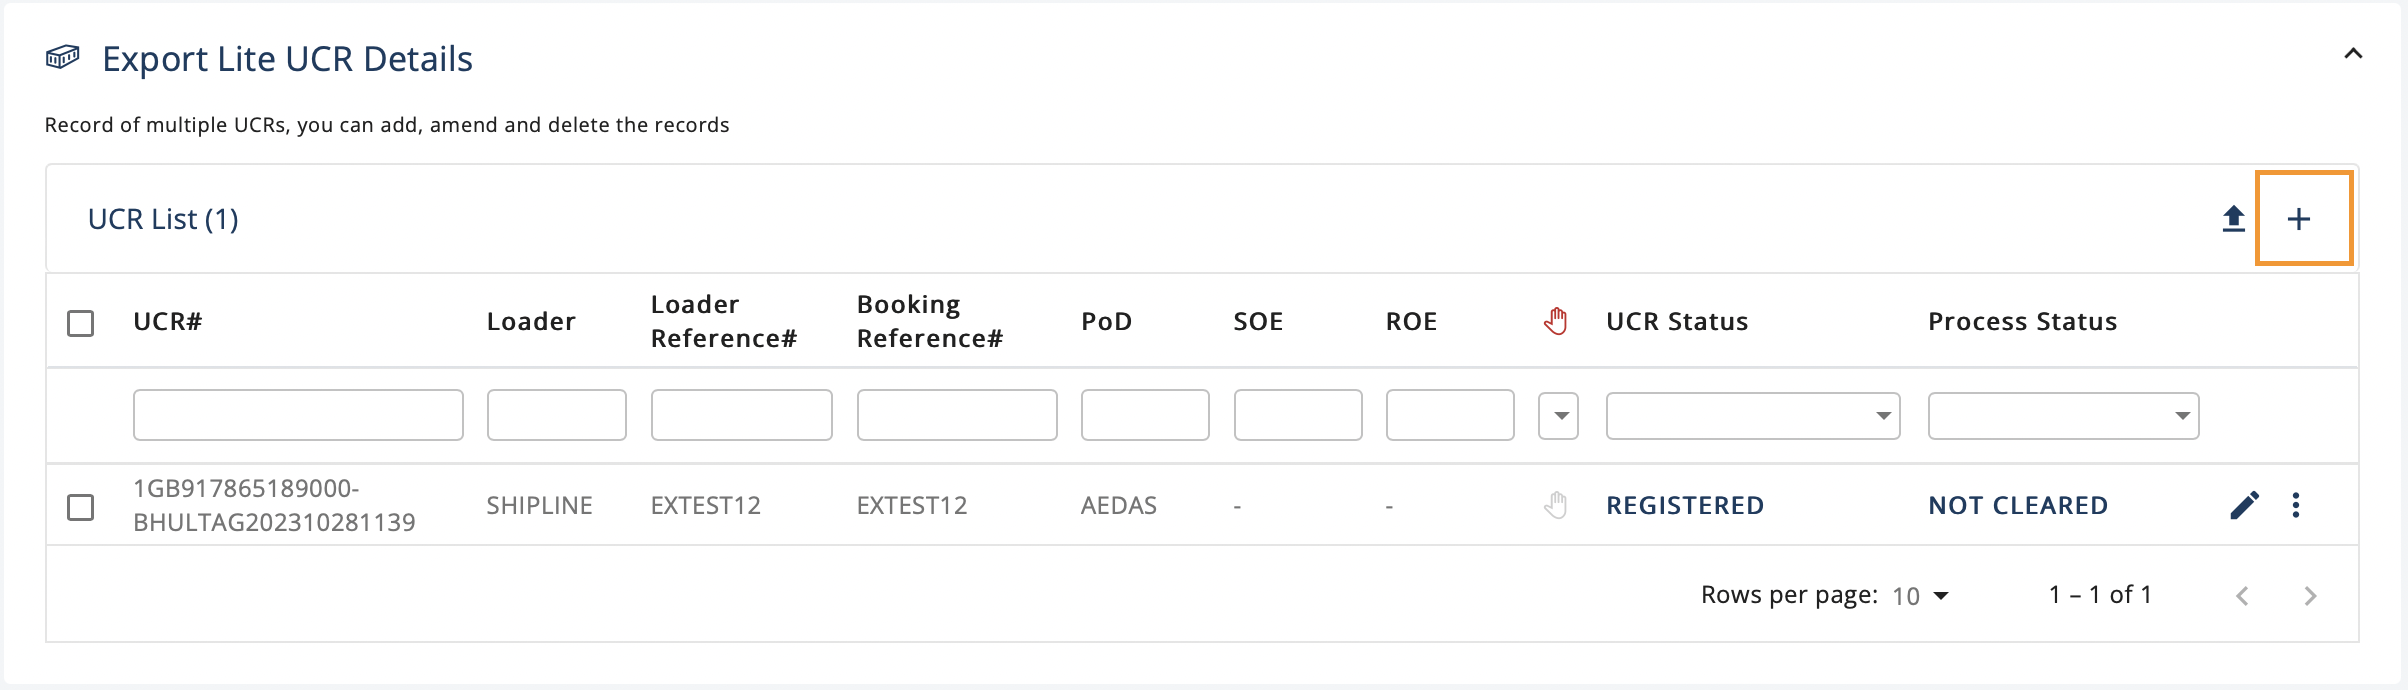
Task: Click the edit pencil icon for the row
Action: [2244, 505]
